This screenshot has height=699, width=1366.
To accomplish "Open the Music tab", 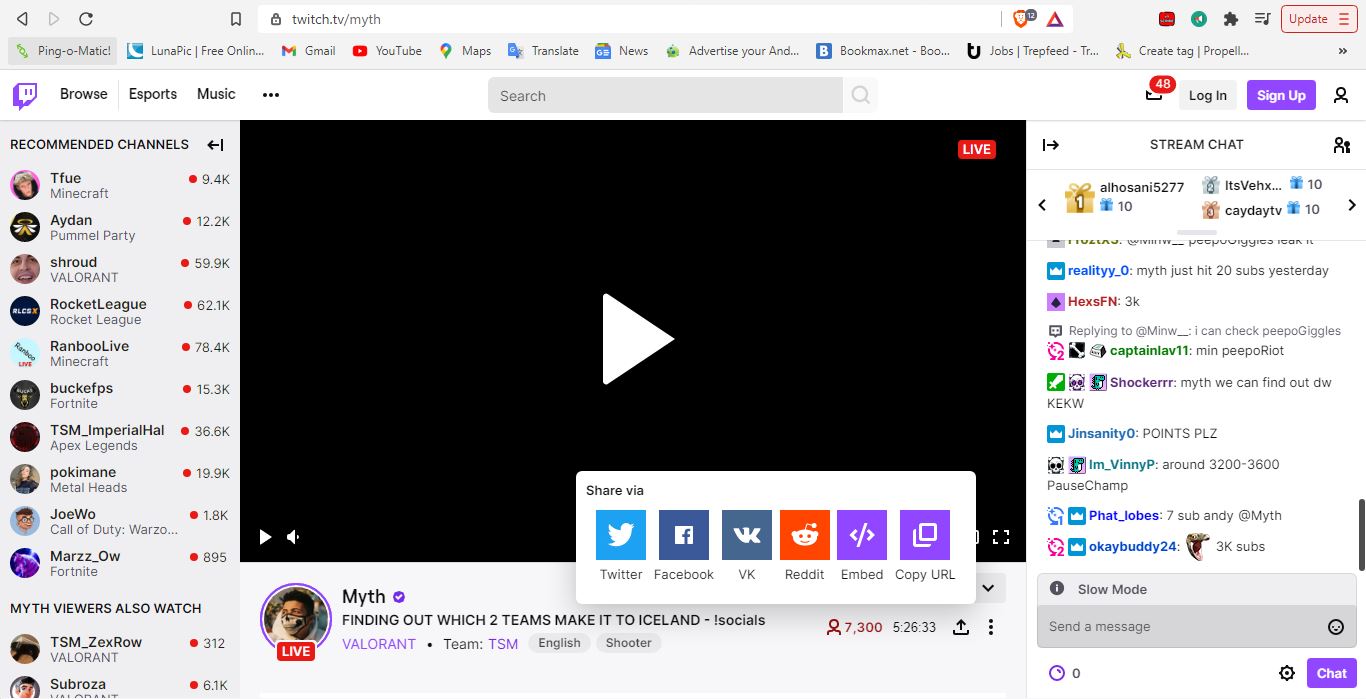I will [216, 94].
